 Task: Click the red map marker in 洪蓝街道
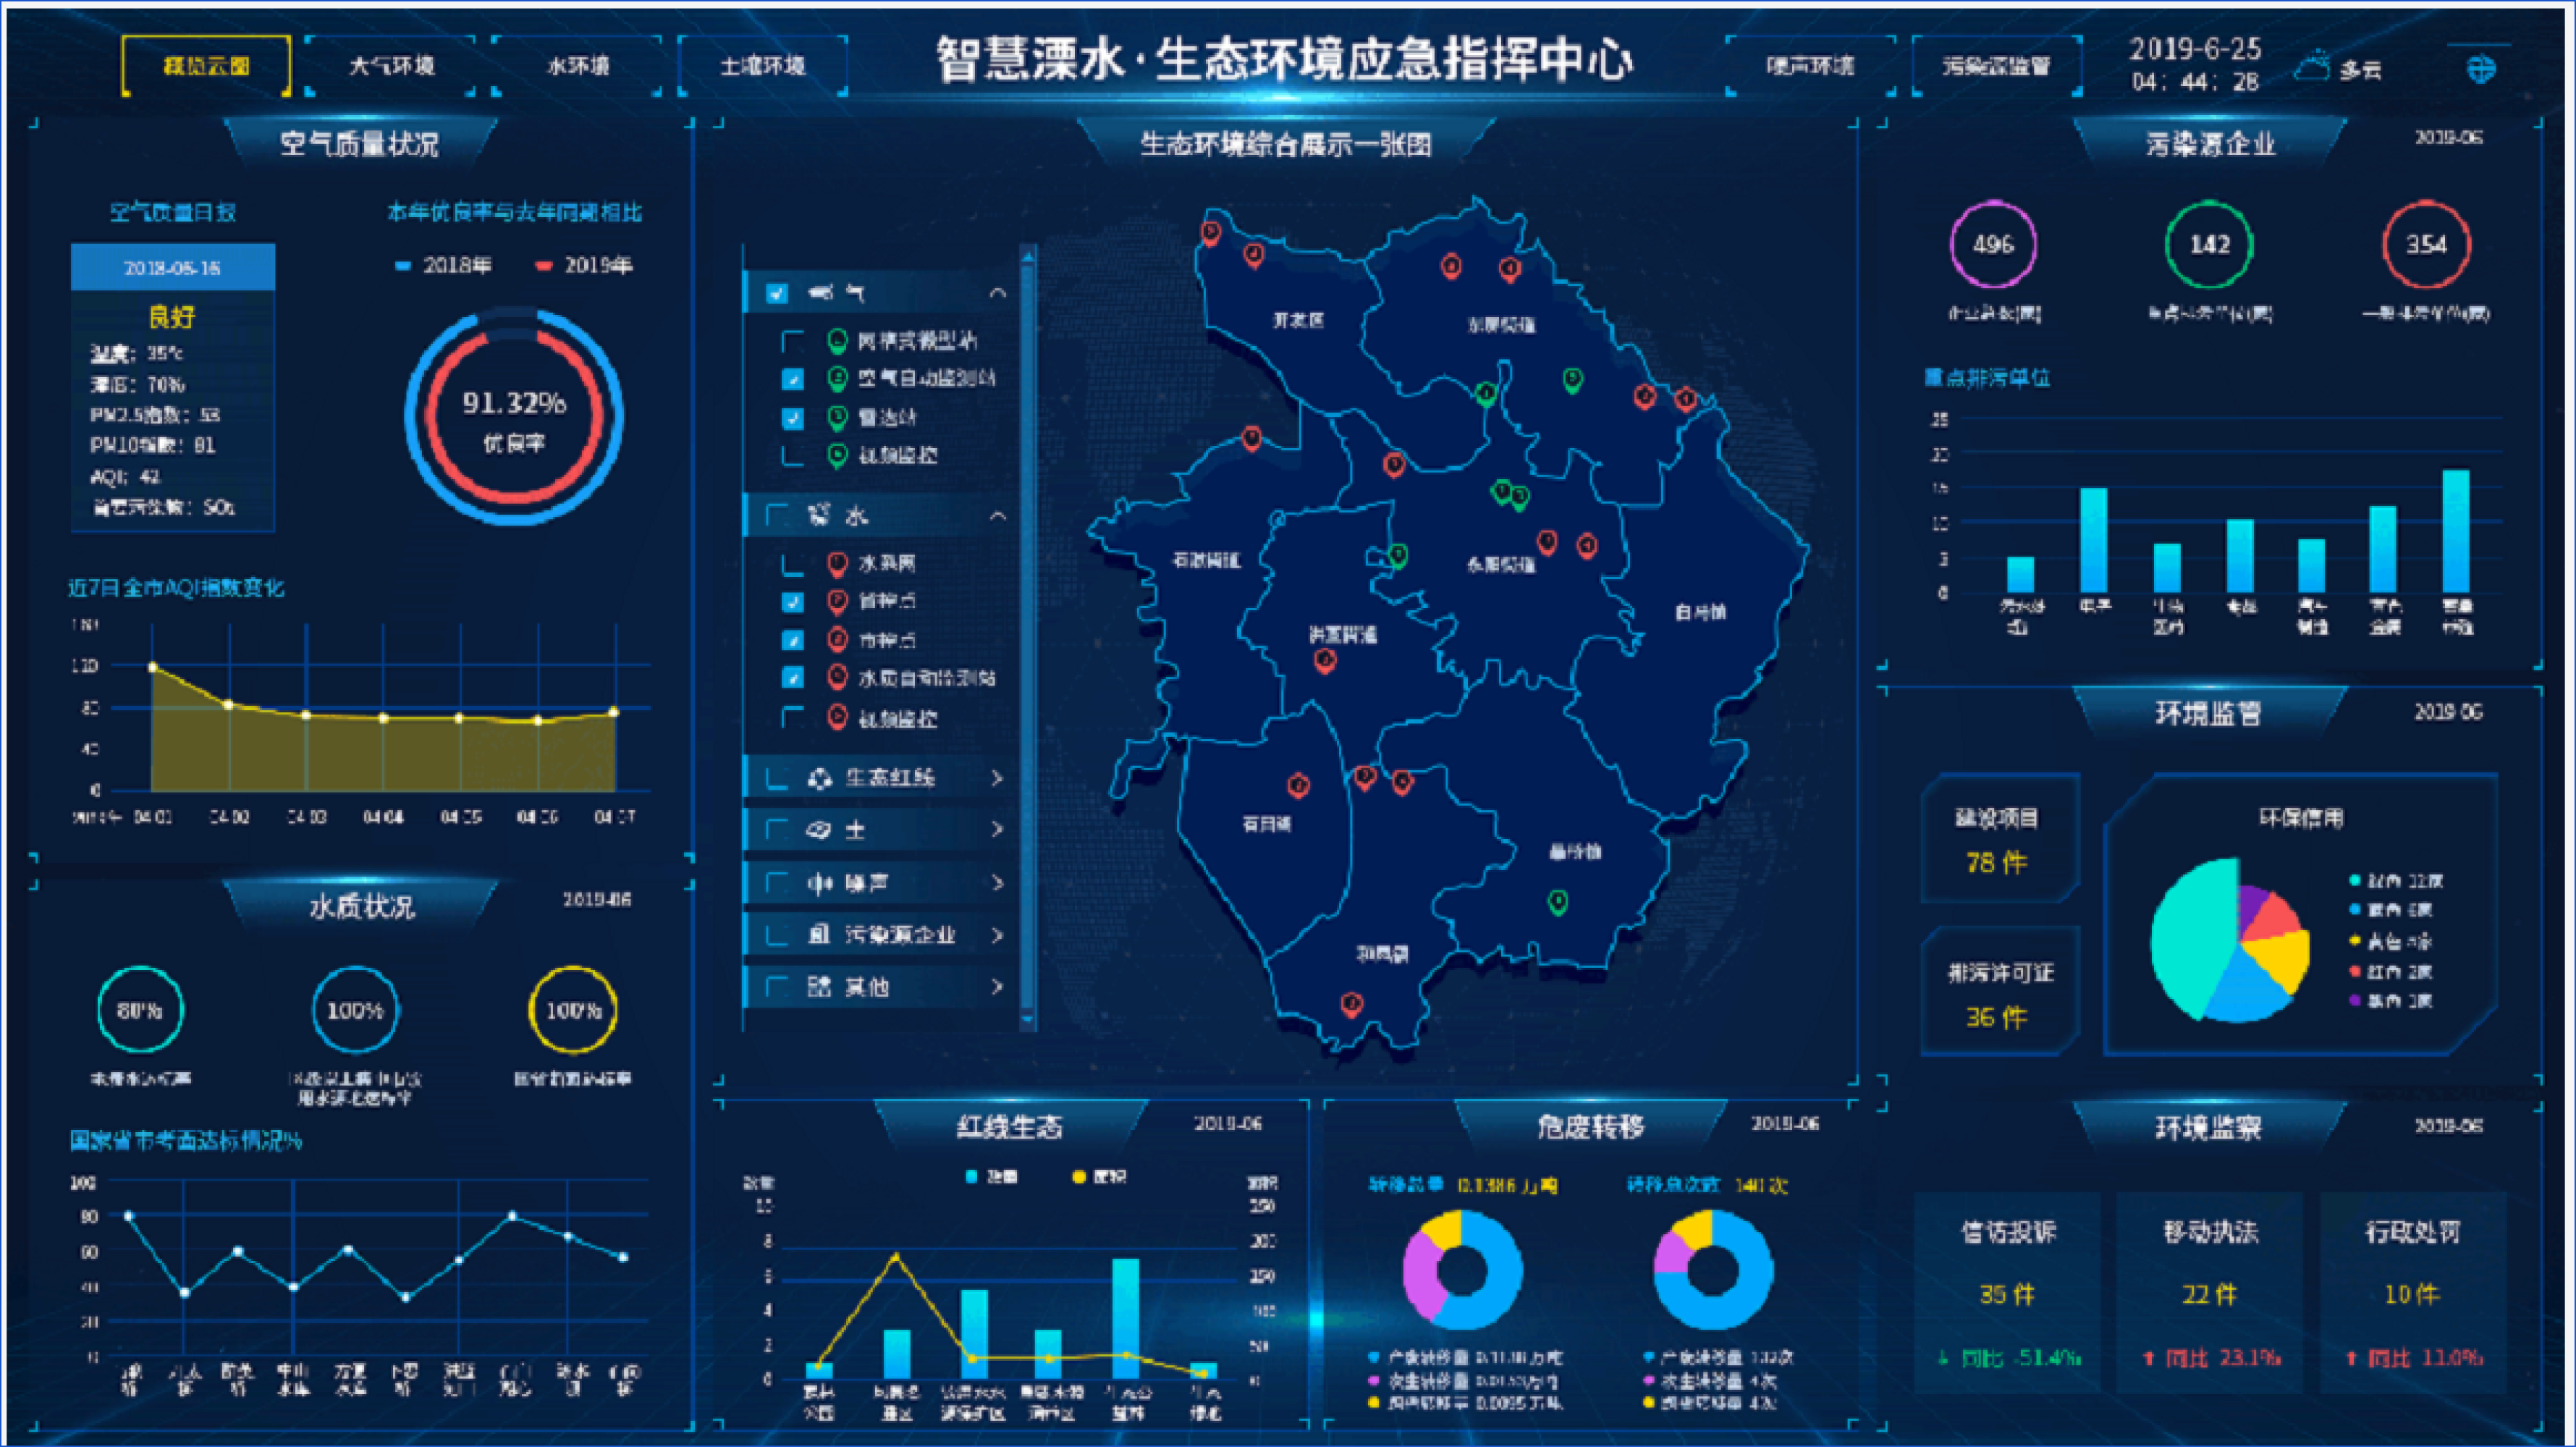1325,661
